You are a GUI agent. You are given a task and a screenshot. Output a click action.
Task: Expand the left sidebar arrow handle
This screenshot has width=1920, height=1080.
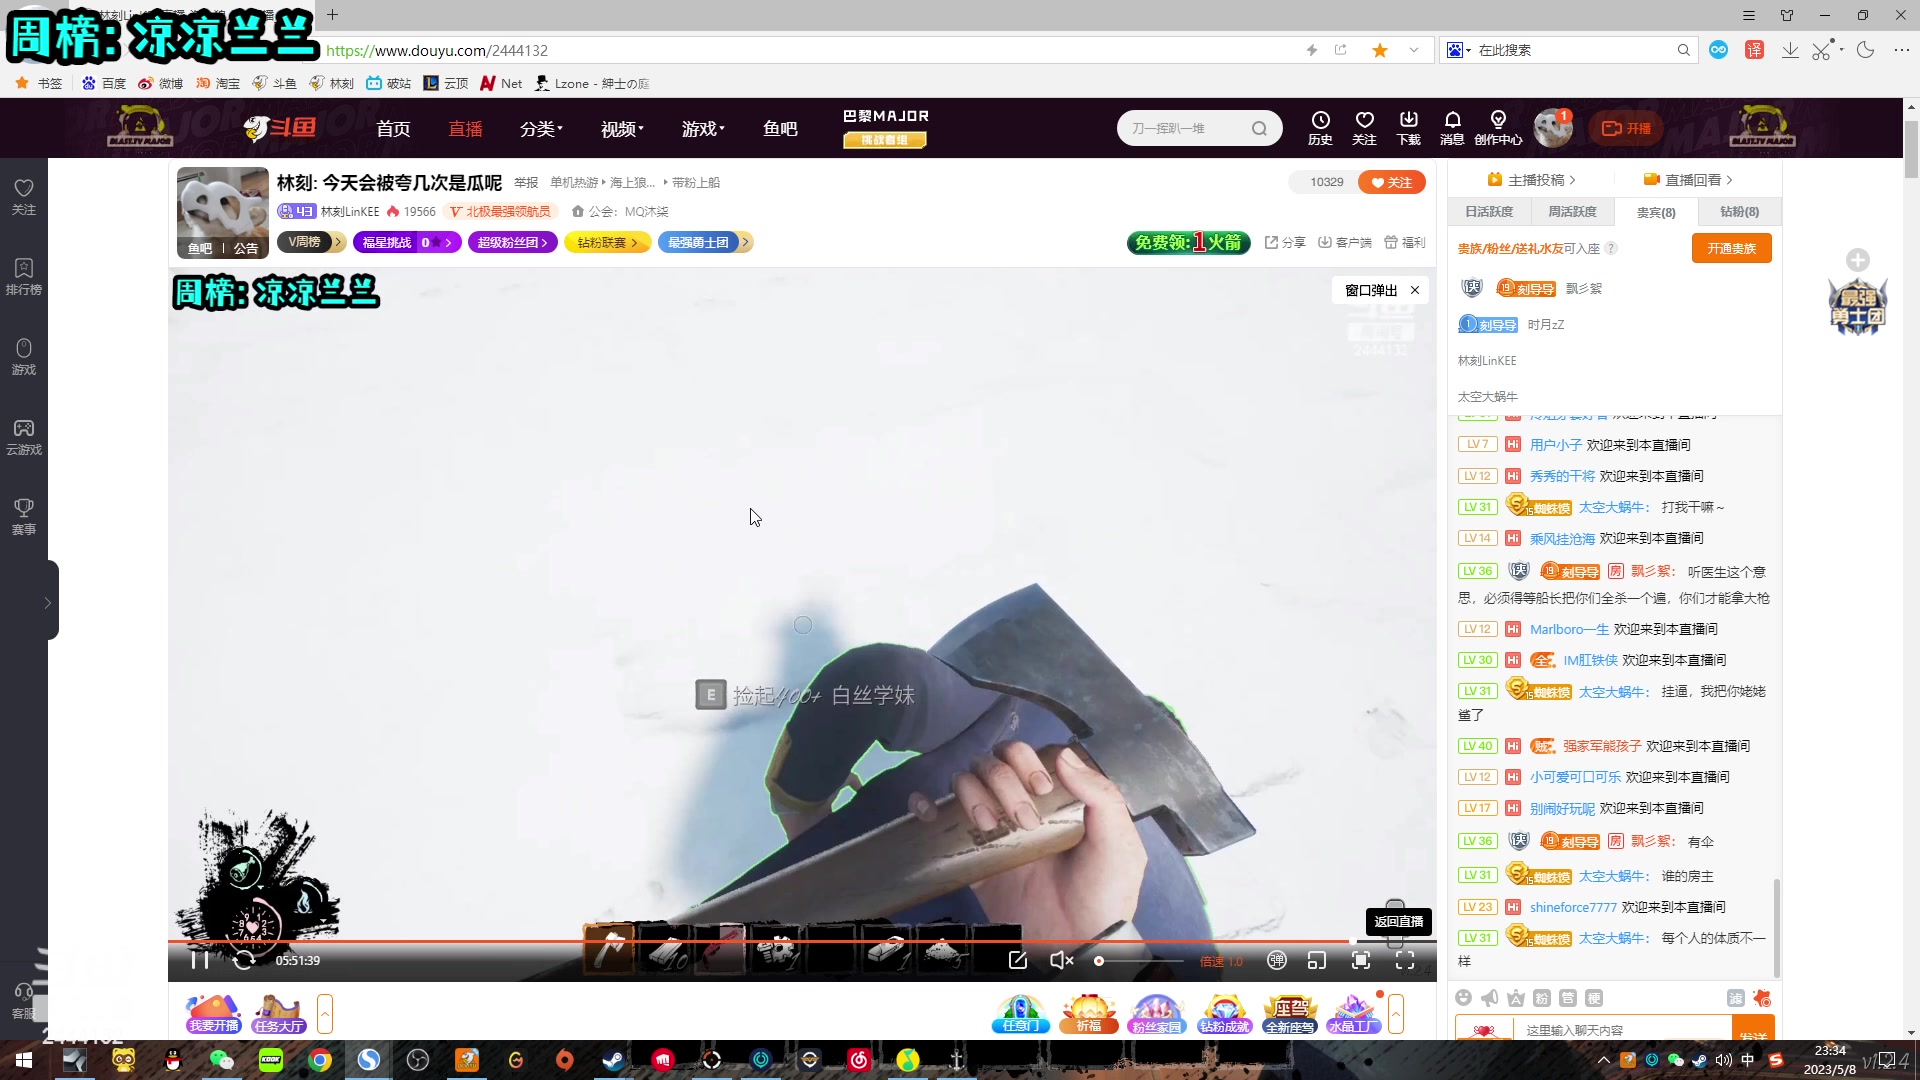47,602
